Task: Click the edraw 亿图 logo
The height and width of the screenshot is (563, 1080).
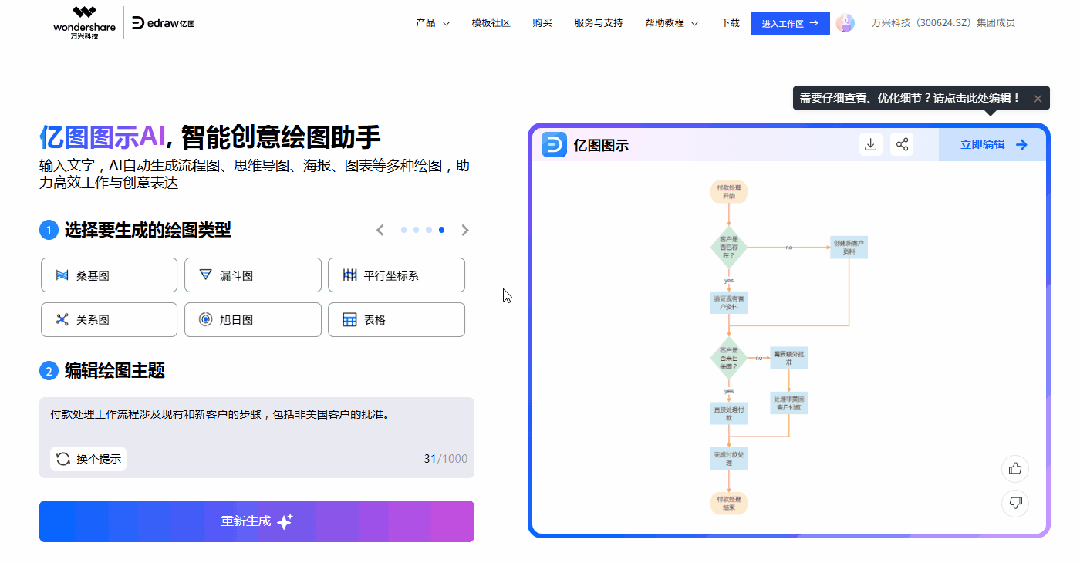Action: (x=163, y=23)
